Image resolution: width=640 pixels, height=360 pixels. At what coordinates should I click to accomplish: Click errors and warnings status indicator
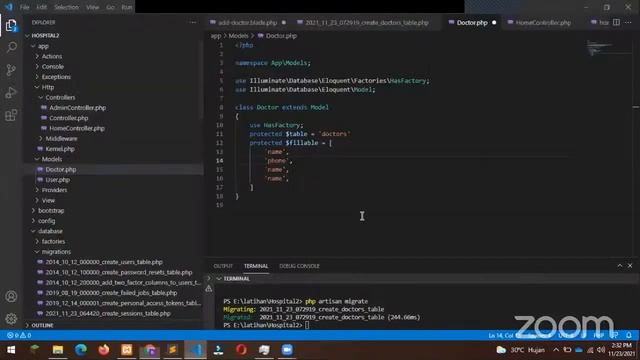pyautogui.click(x=19, y=336)
